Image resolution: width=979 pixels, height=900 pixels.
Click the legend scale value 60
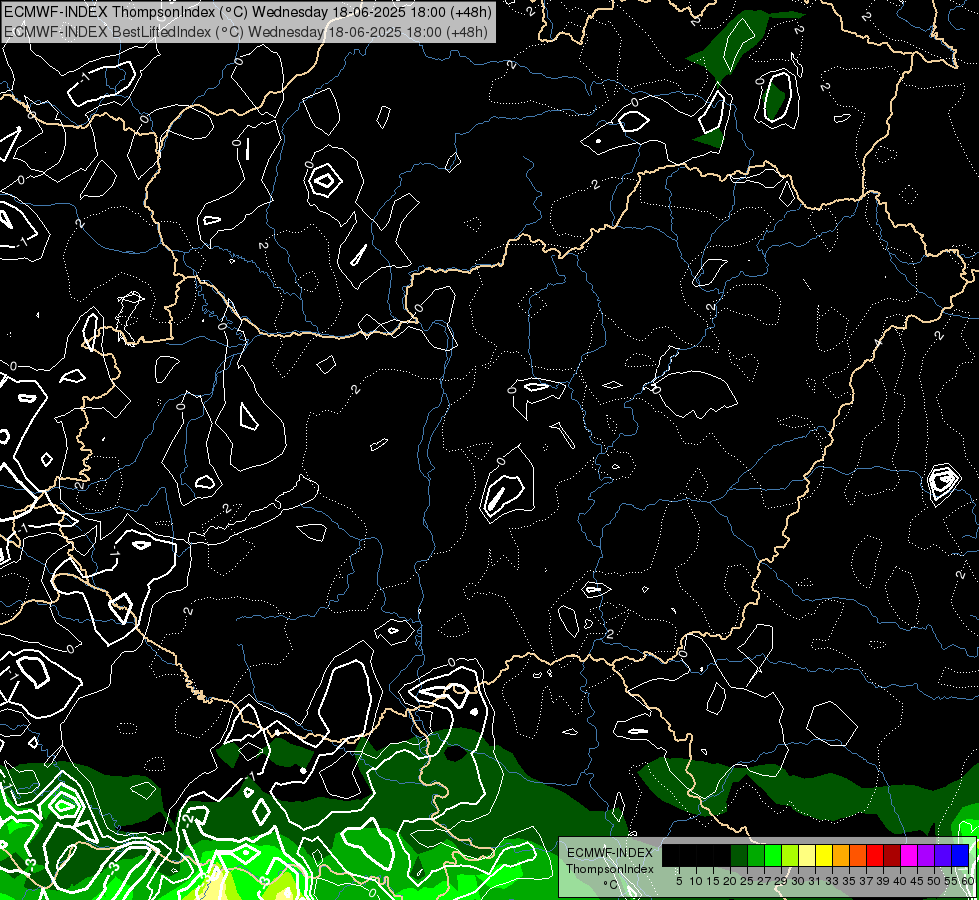click(x=968, y=881)
